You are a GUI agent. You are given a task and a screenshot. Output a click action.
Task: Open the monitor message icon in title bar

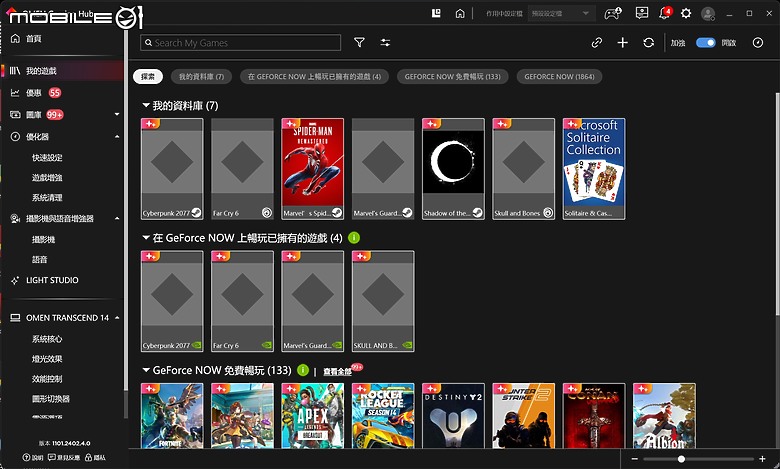coord(642,13)
